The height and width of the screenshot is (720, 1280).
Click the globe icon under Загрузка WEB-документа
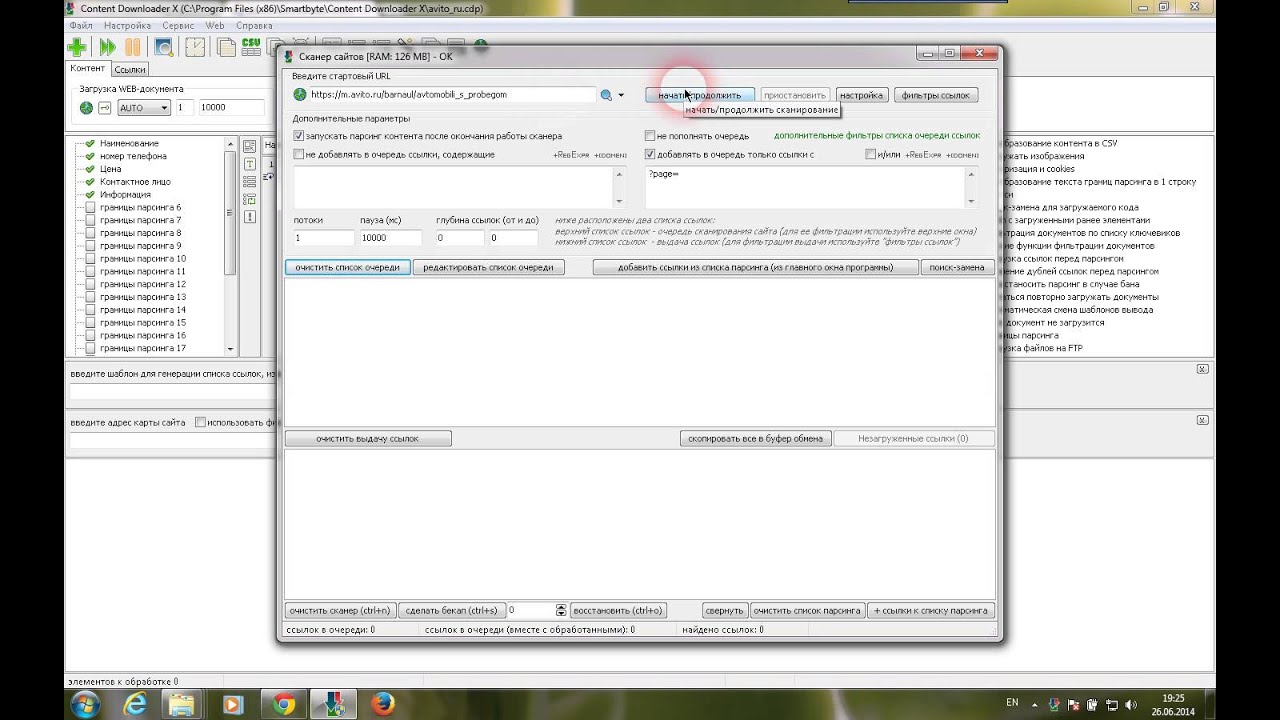[x=87, y=107]
